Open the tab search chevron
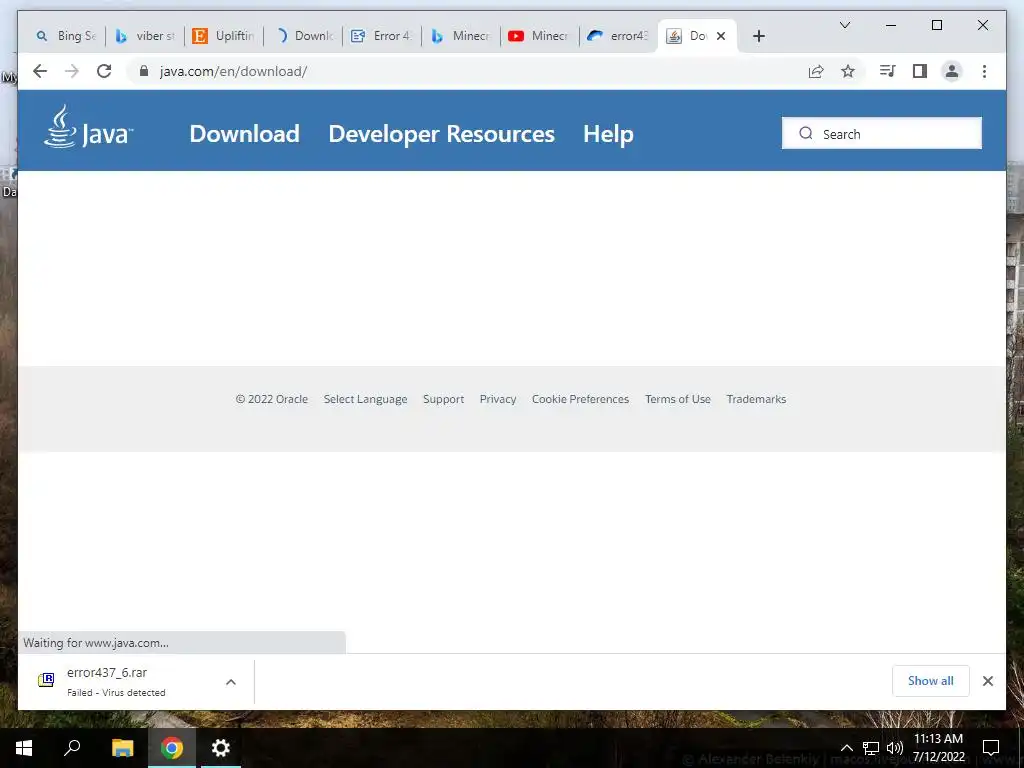 coord(844,25)
